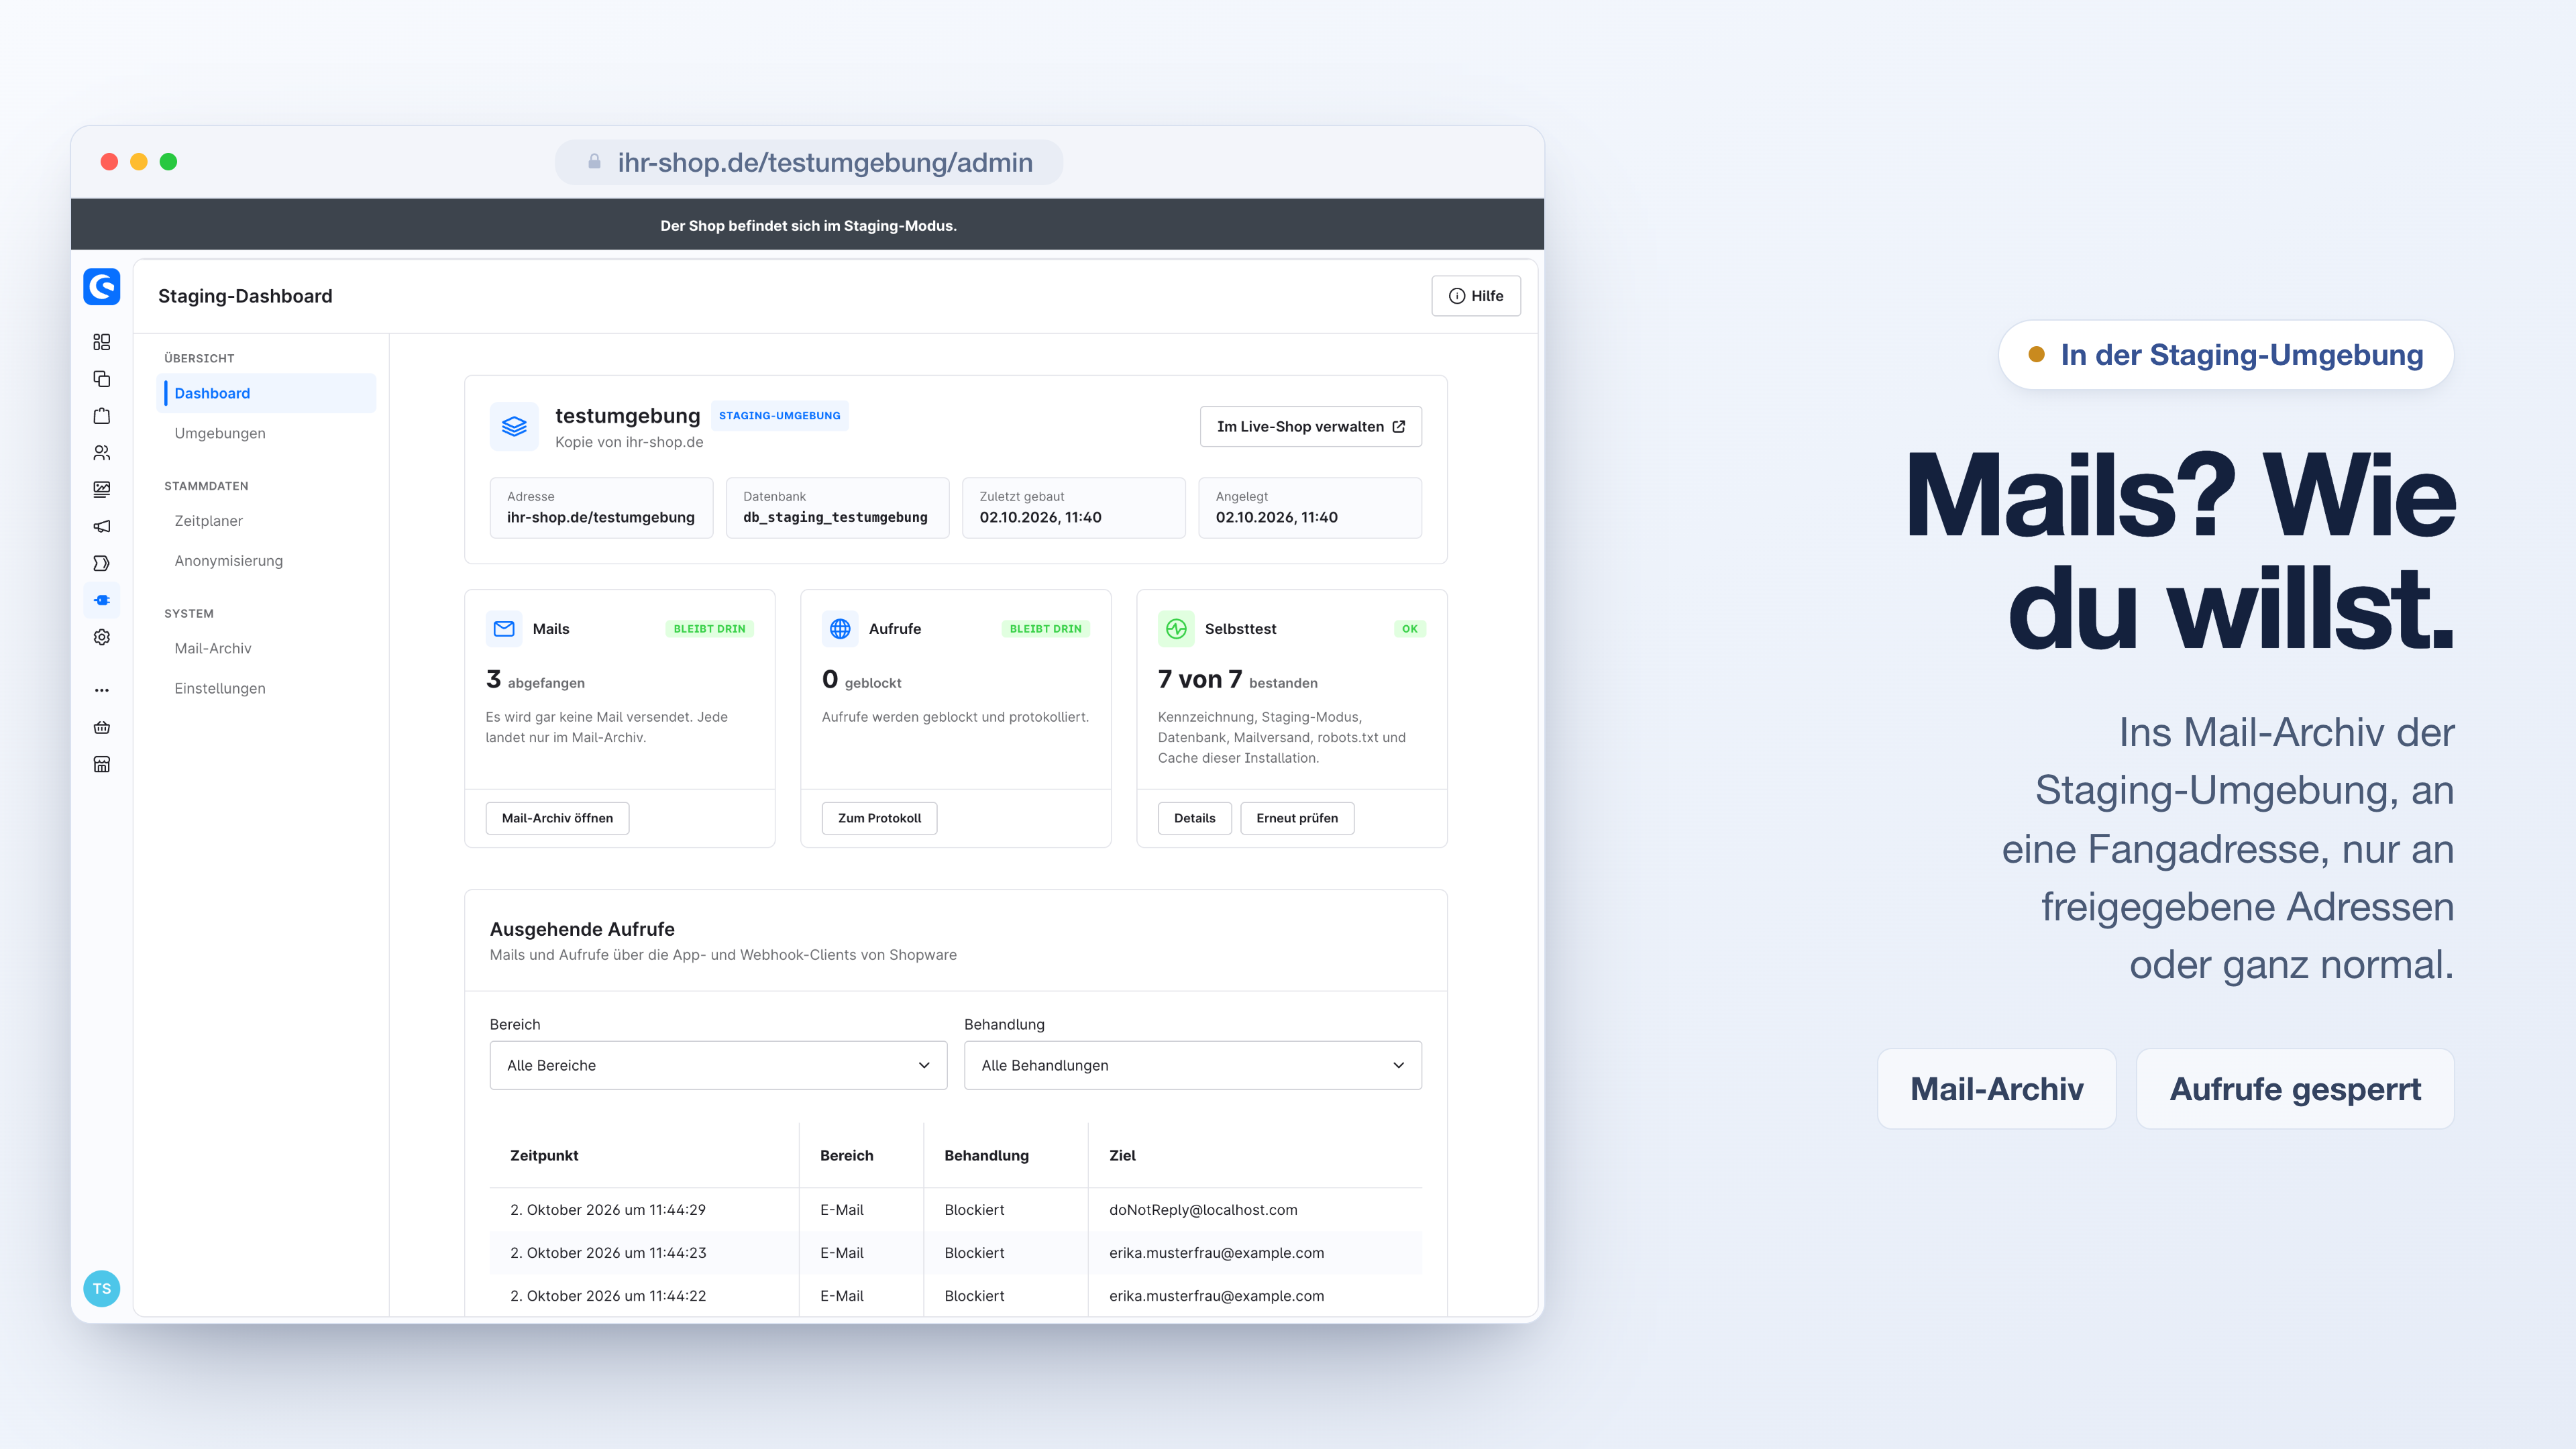Open the Dashboard grid icon in sidebar
Image resolution: width=2576 pixels, height=1449 pixels.
(102, 342)
